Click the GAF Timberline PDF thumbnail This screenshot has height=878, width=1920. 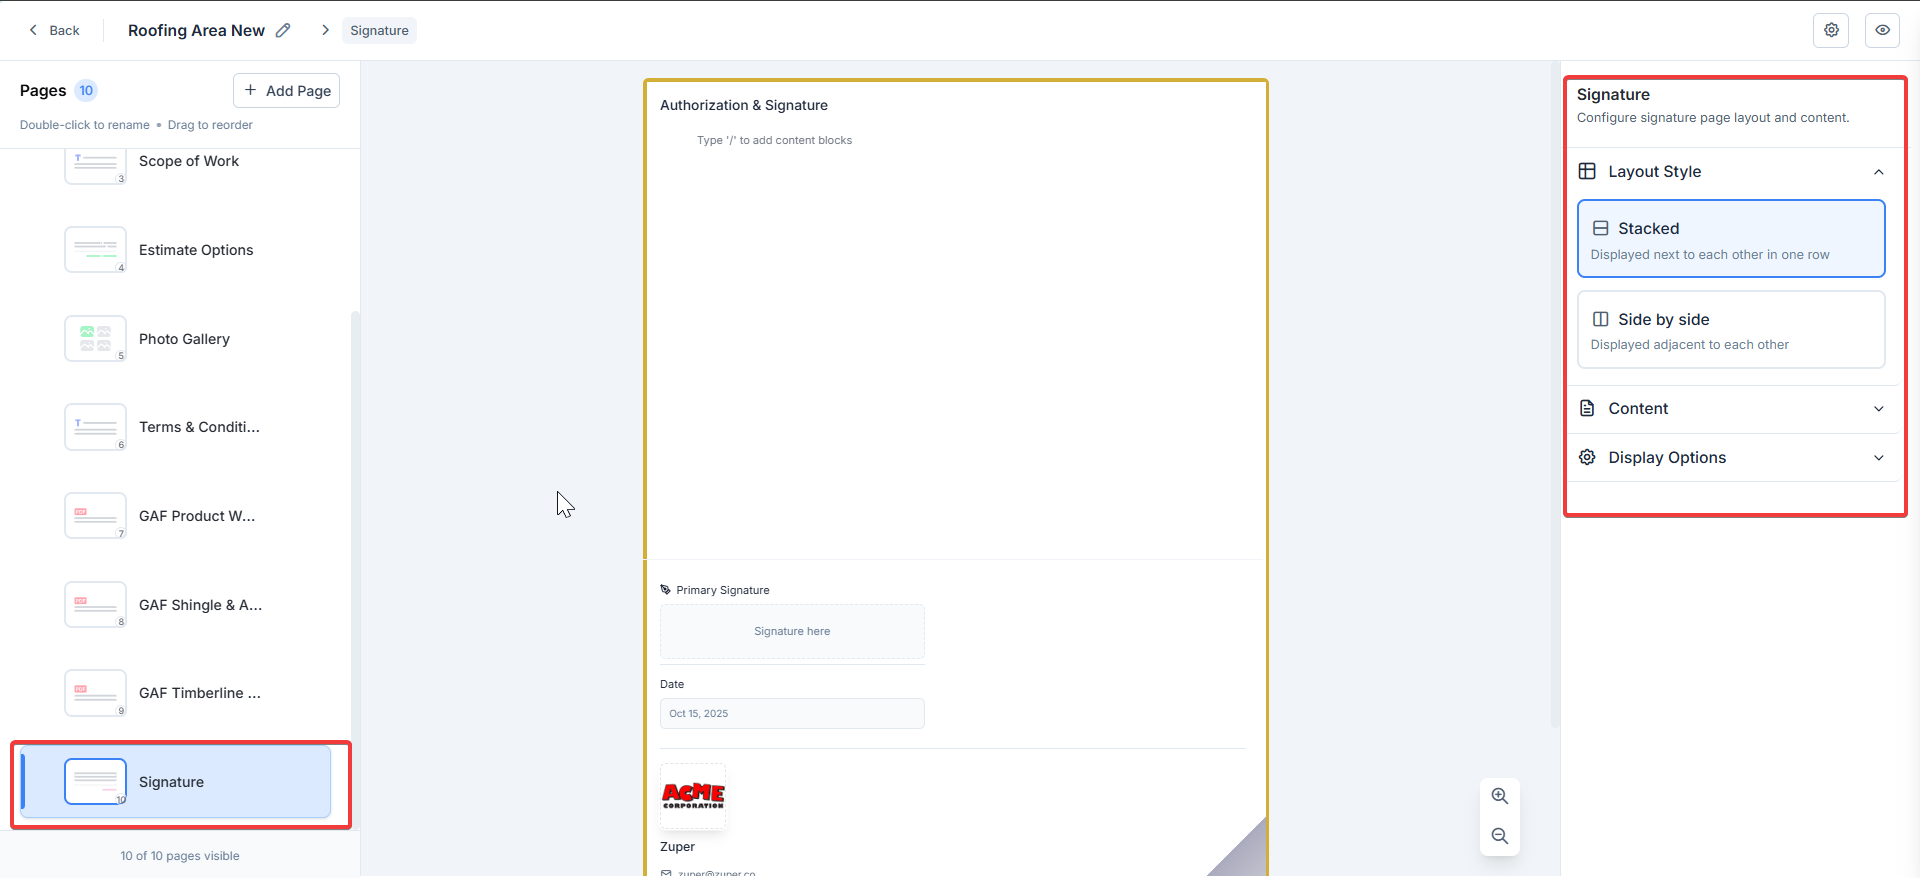click(96, 693)
